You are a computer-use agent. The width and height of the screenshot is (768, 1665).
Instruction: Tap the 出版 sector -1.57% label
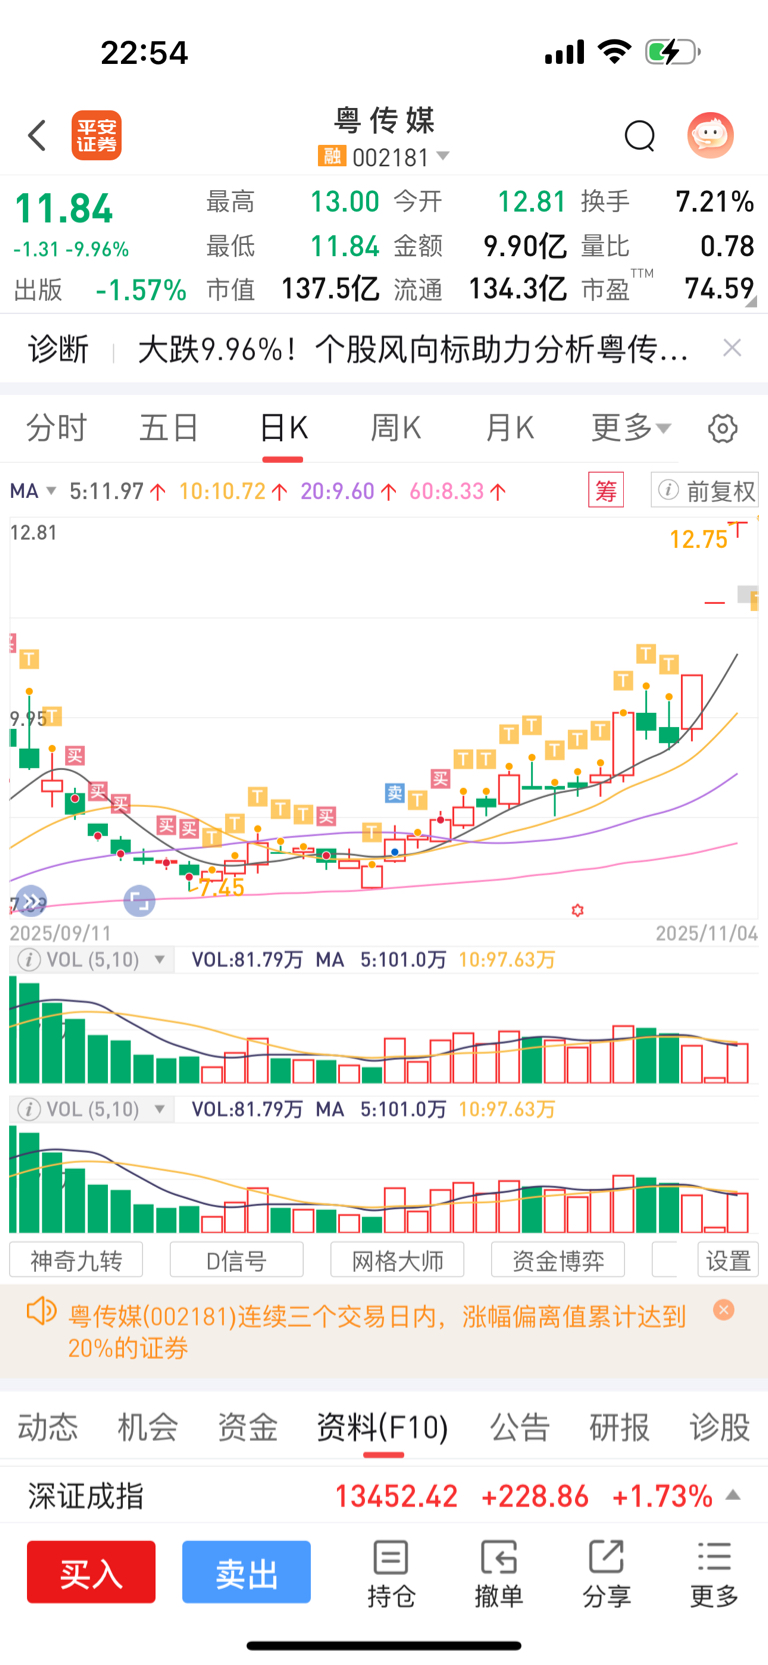[x=100, y=290]
